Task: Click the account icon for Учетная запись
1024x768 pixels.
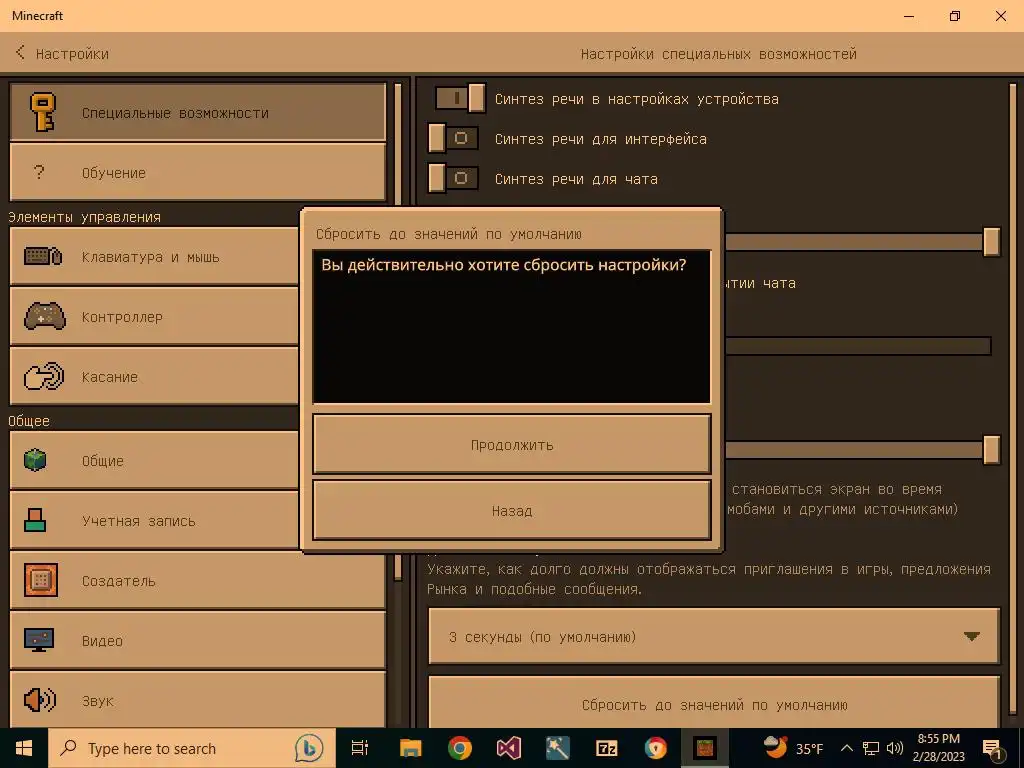Action: pos(35,520)
